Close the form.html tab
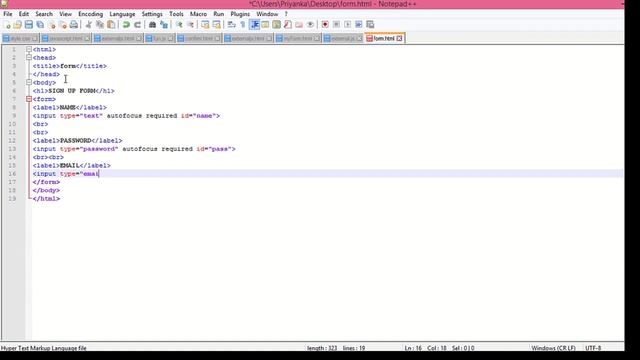640x360 pixels. point(399,38)
